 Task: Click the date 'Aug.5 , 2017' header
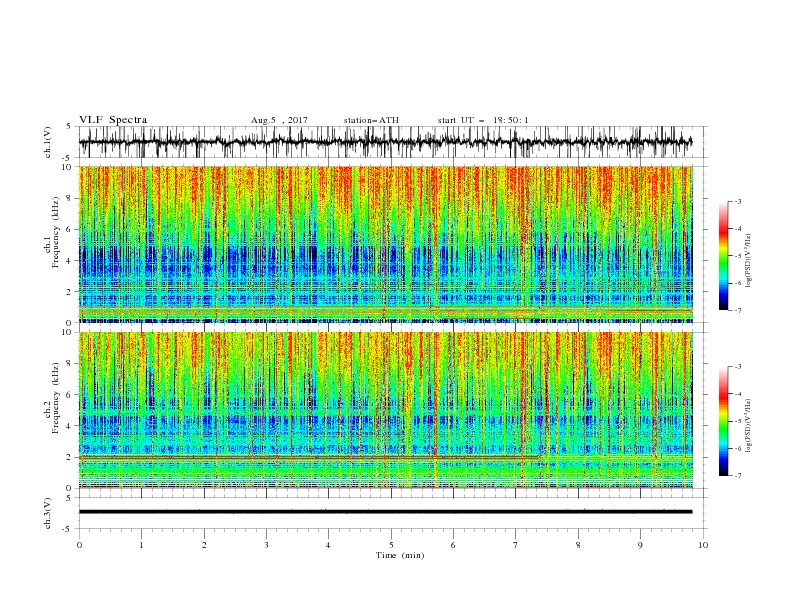(x=279, y=120)
